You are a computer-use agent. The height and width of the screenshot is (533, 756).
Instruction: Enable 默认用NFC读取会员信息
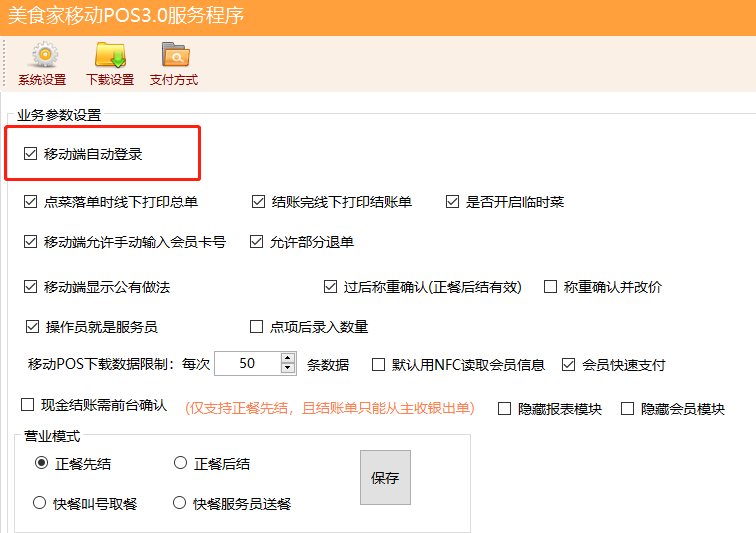click(x=379, y=365)
